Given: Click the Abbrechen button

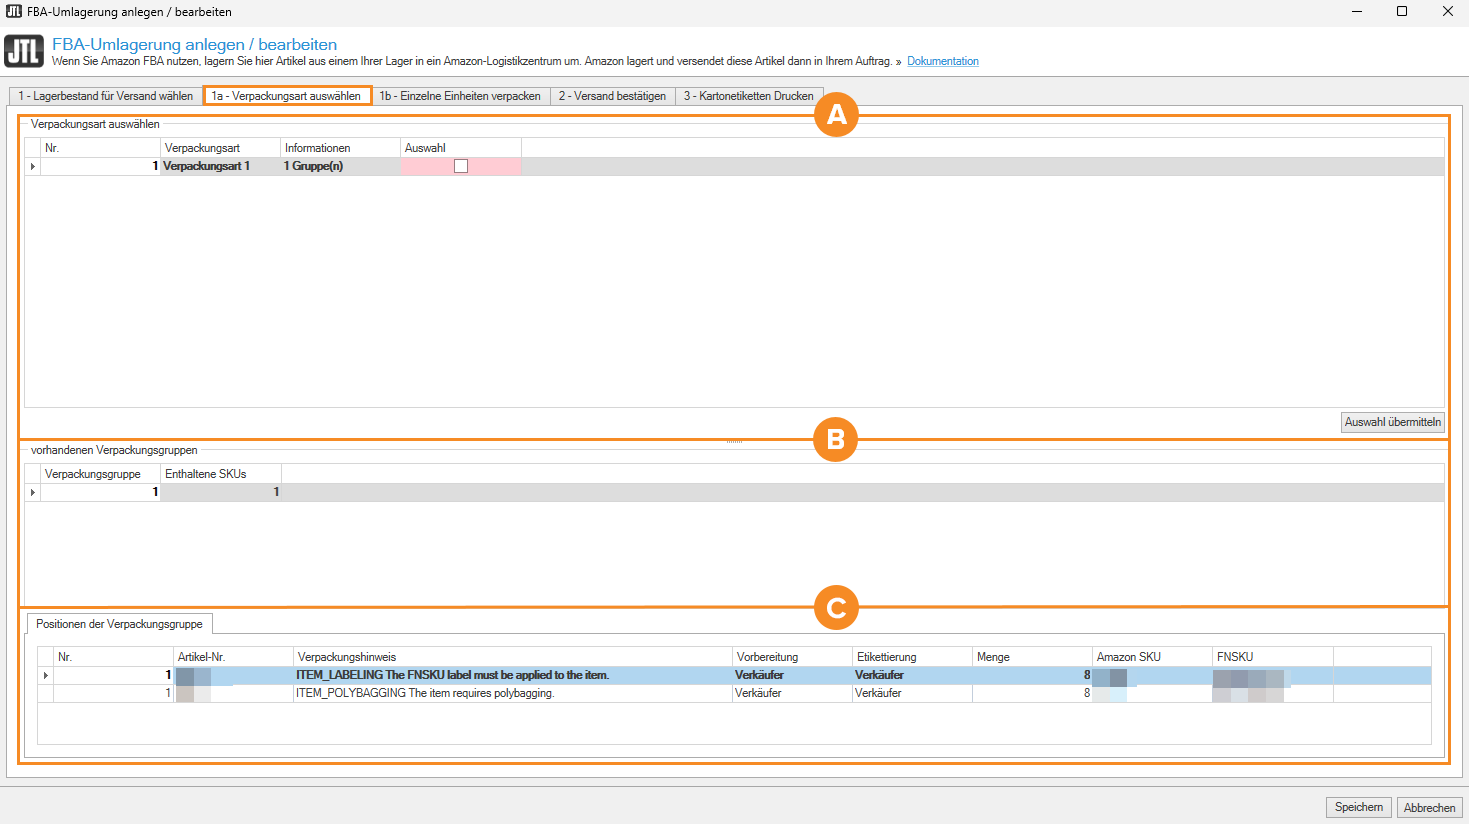Looking at the screenshot, I should click(x=1429, y=807).
